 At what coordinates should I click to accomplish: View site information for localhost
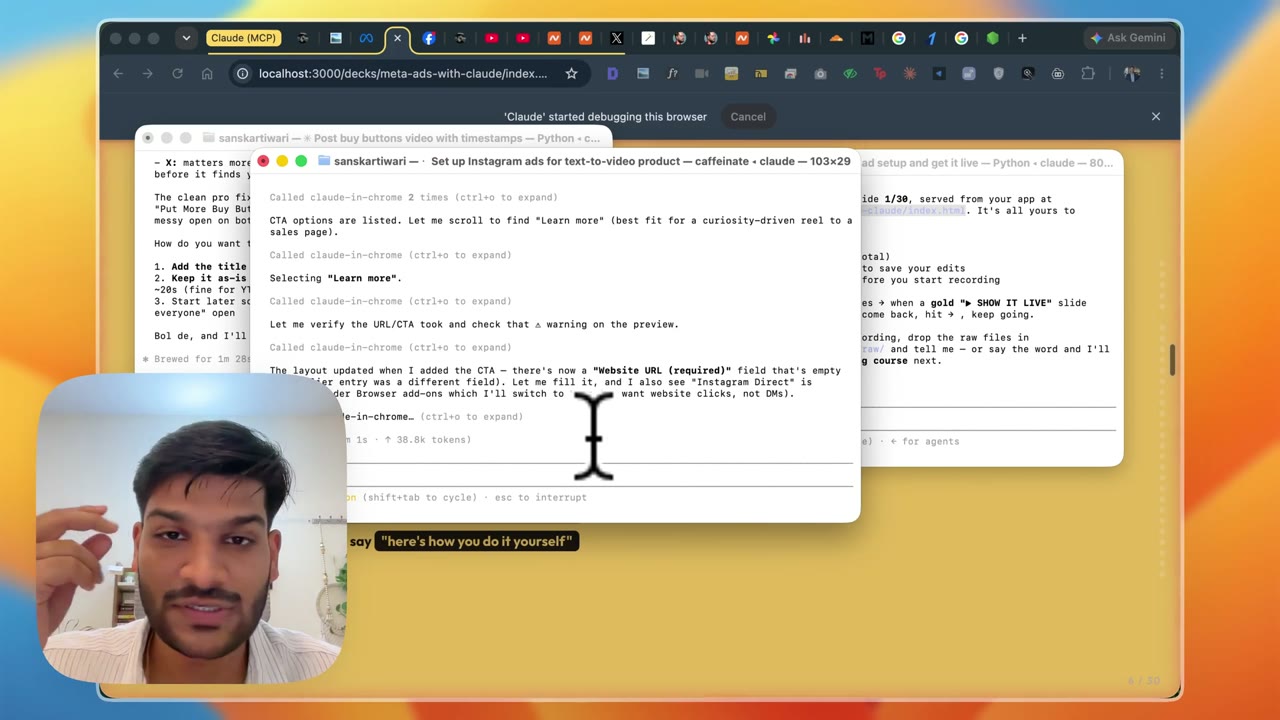coord(242,73)
